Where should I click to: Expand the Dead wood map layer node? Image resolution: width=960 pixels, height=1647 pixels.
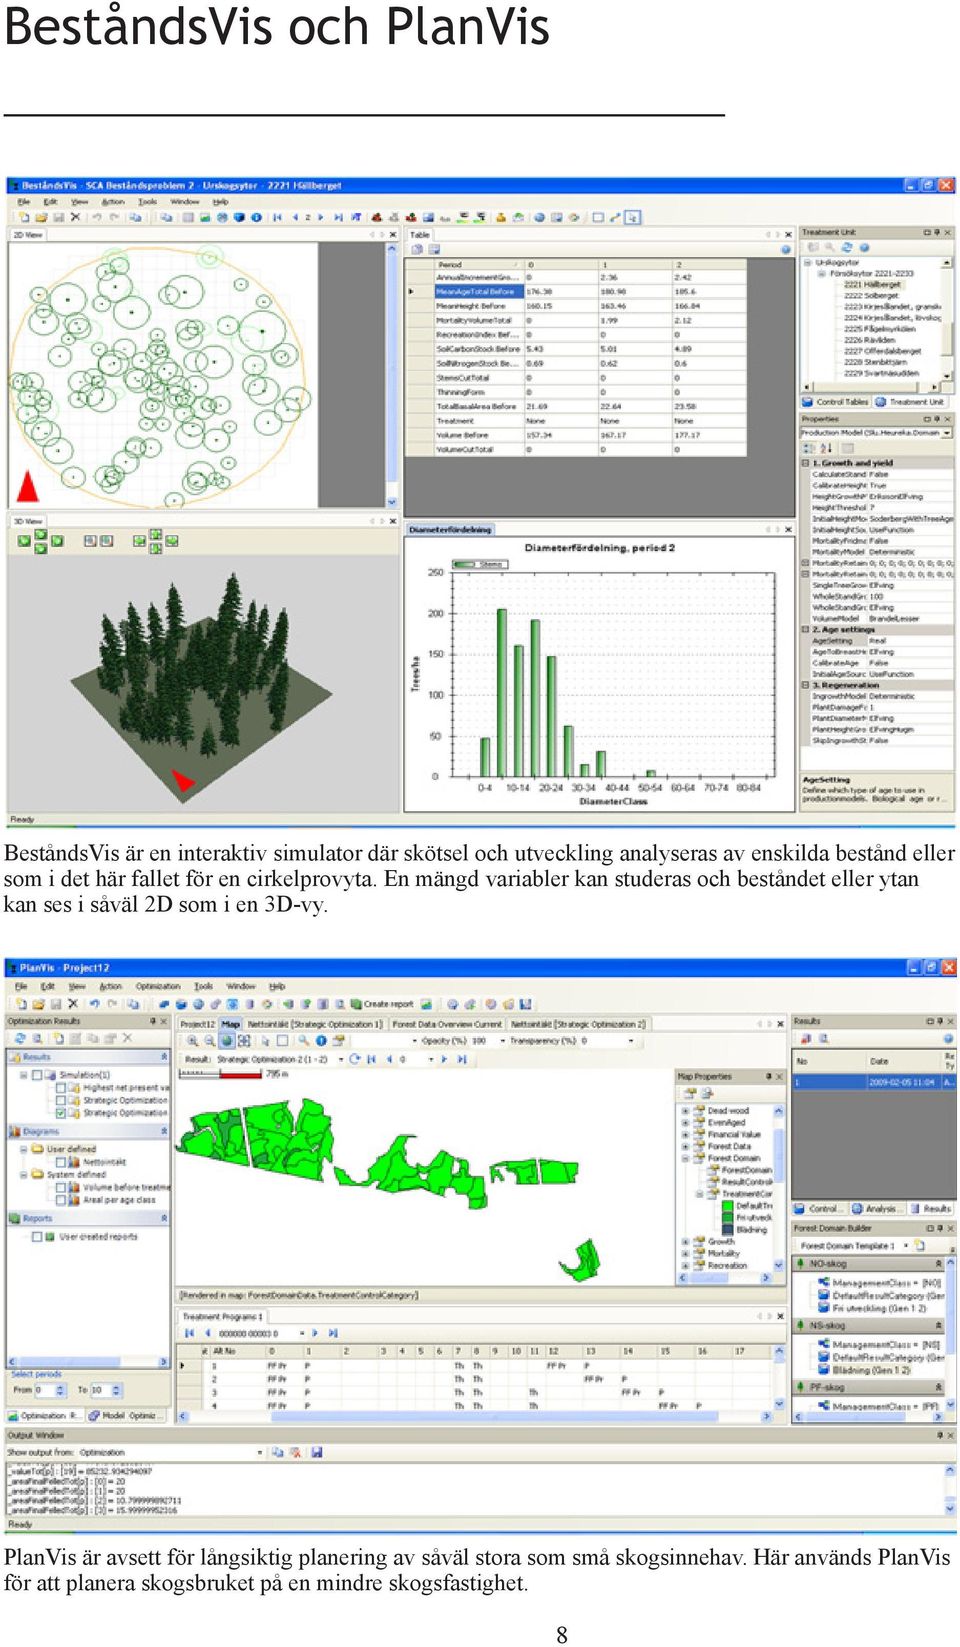coord(686,1111)
